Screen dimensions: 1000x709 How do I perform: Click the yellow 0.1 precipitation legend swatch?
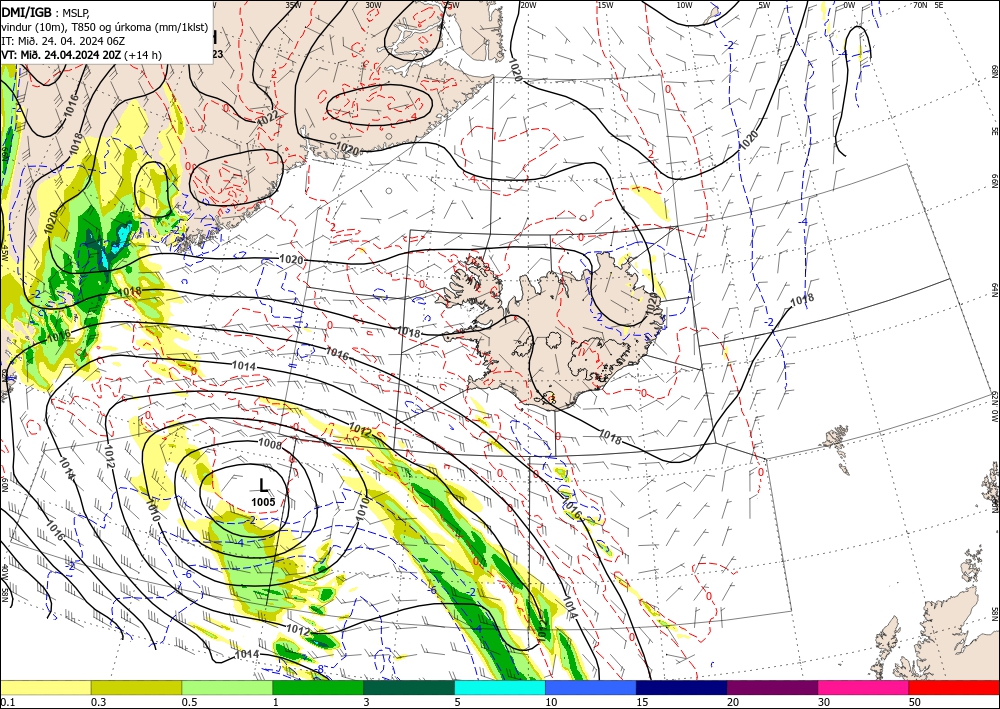pos(45,687)
